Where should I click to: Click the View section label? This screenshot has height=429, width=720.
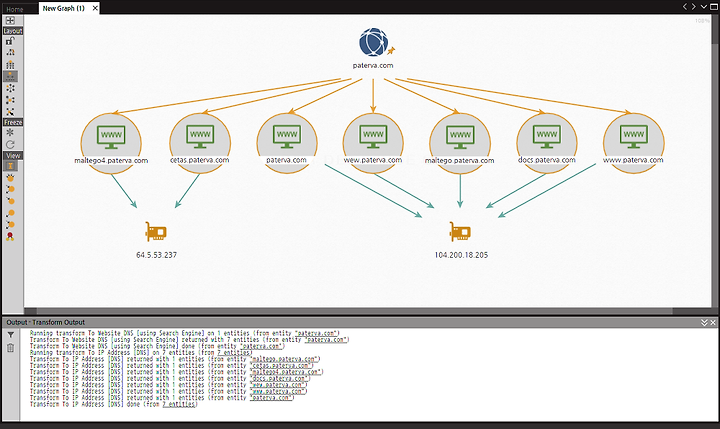pyautogui.click(x=13, y=156)
